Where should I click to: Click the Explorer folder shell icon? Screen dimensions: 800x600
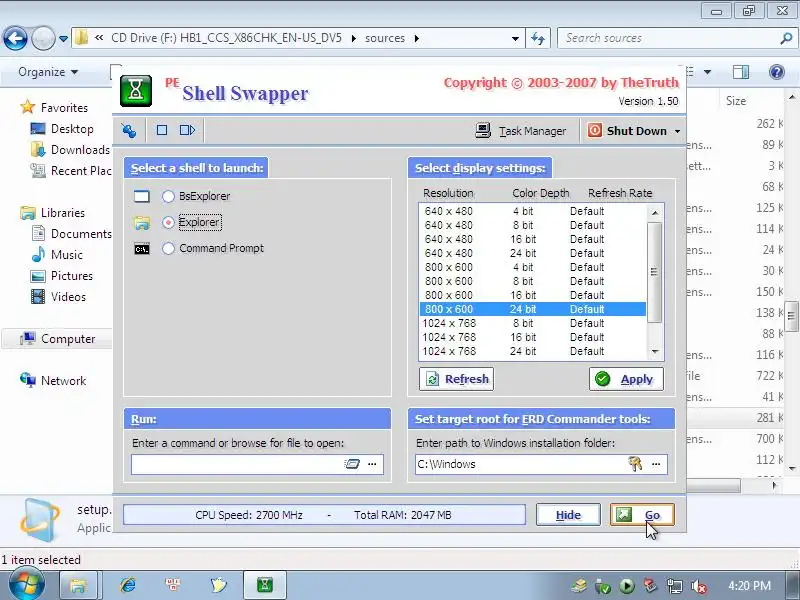tap(141, 222)
